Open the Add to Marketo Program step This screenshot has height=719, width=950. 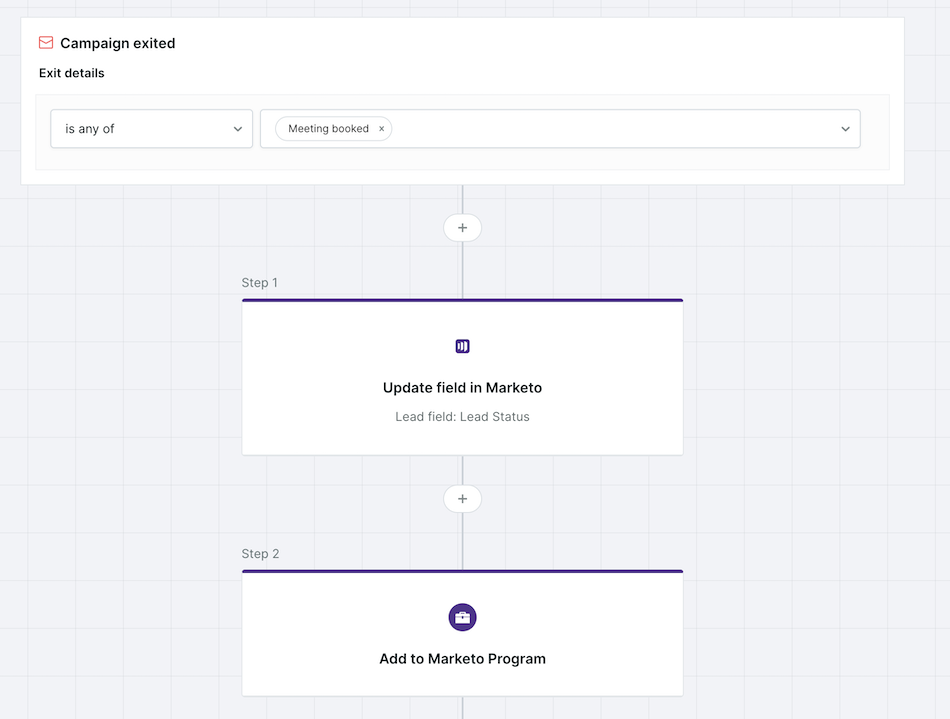point(462,632)
